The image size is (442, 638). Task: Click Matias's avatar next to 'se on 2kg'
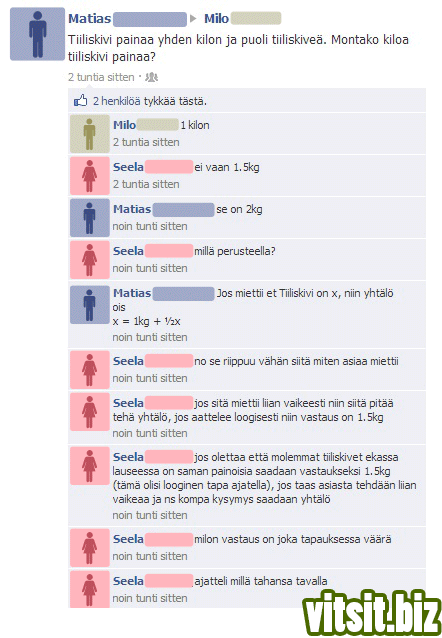[x=90, y=218]
